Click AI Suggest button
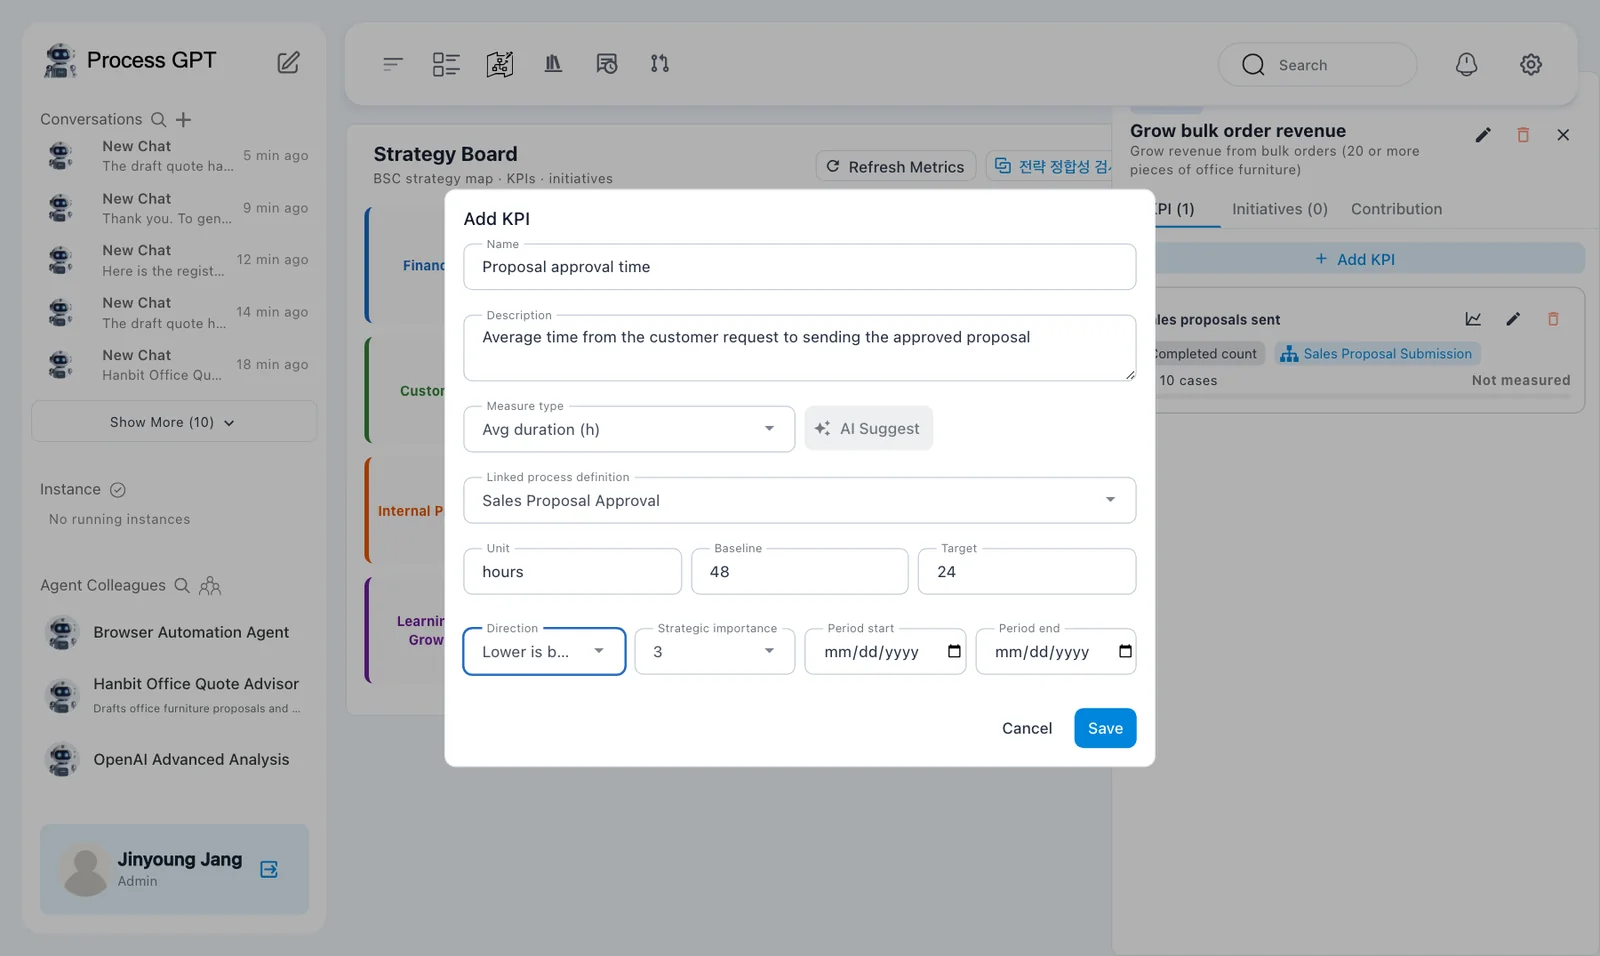1600x956 pixels. [868, 428]
